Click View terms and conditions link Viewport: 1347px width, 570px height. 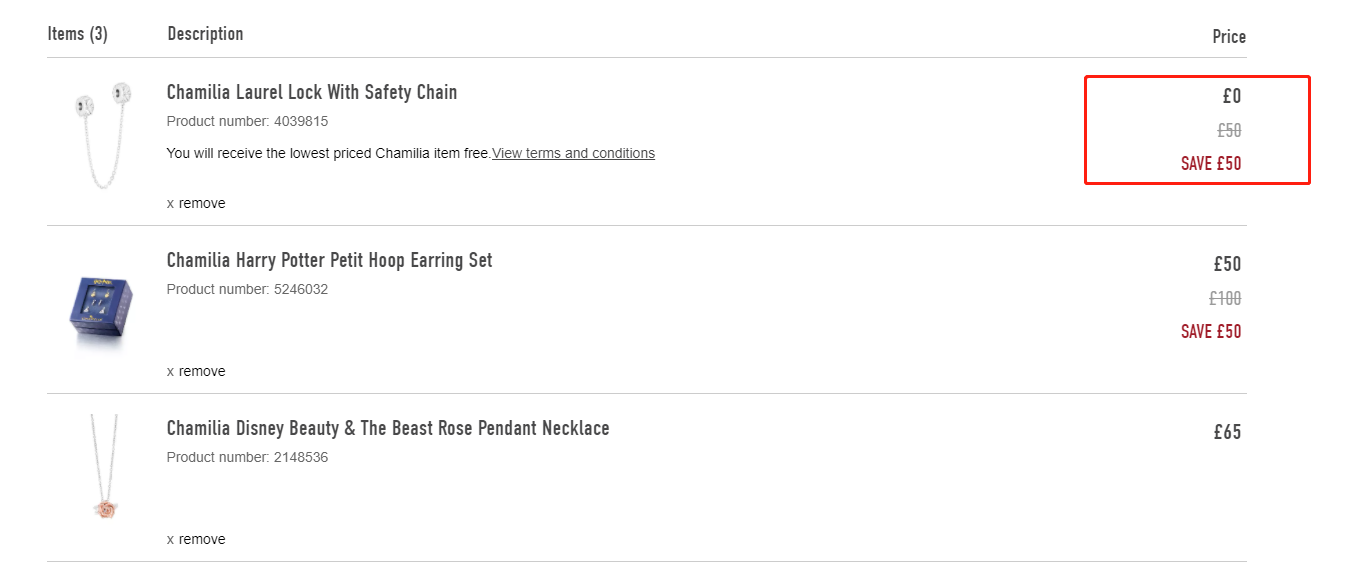[573, 153]
